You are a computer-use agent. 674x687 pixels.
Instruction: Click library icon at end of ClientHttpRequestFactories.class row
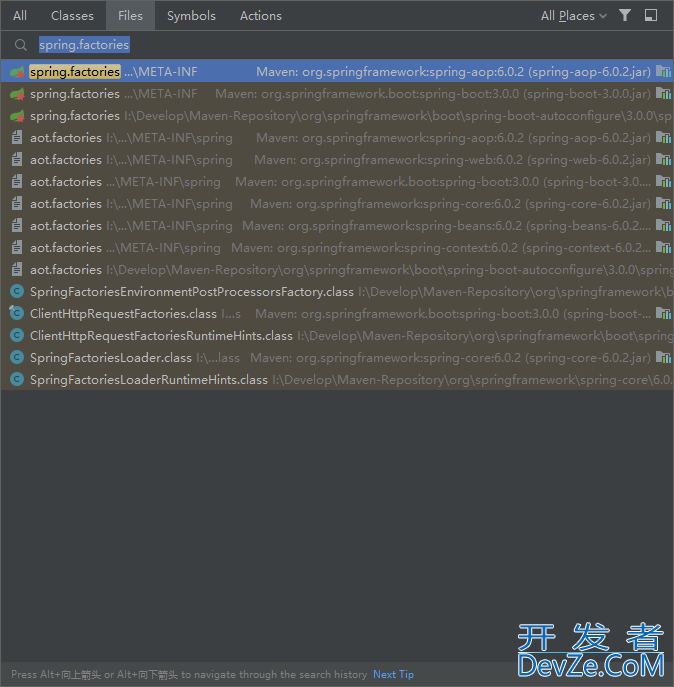coord(663,313)
